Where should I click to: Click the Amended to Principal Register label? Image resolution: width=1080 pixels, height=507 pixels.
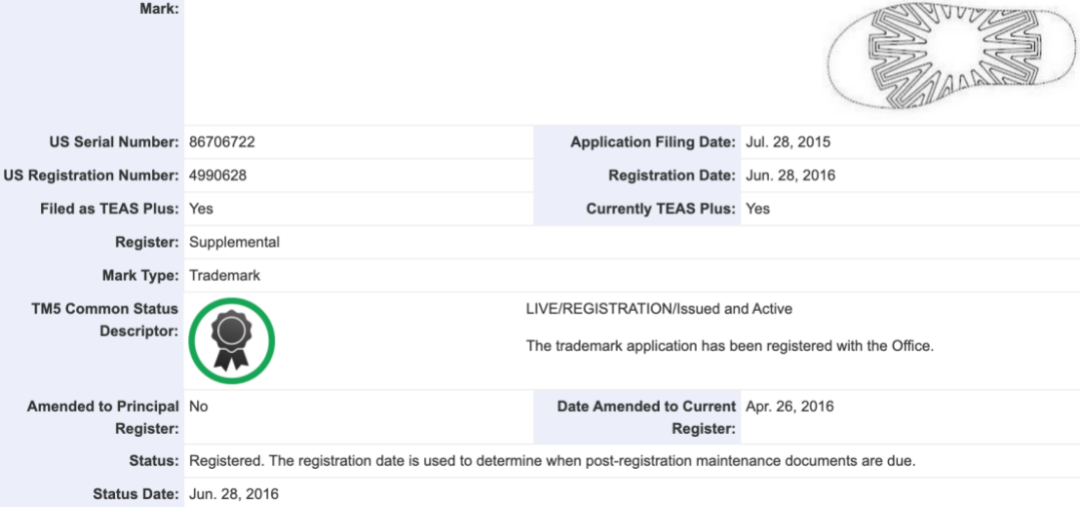pyautogui.click(x=103, y=417)
